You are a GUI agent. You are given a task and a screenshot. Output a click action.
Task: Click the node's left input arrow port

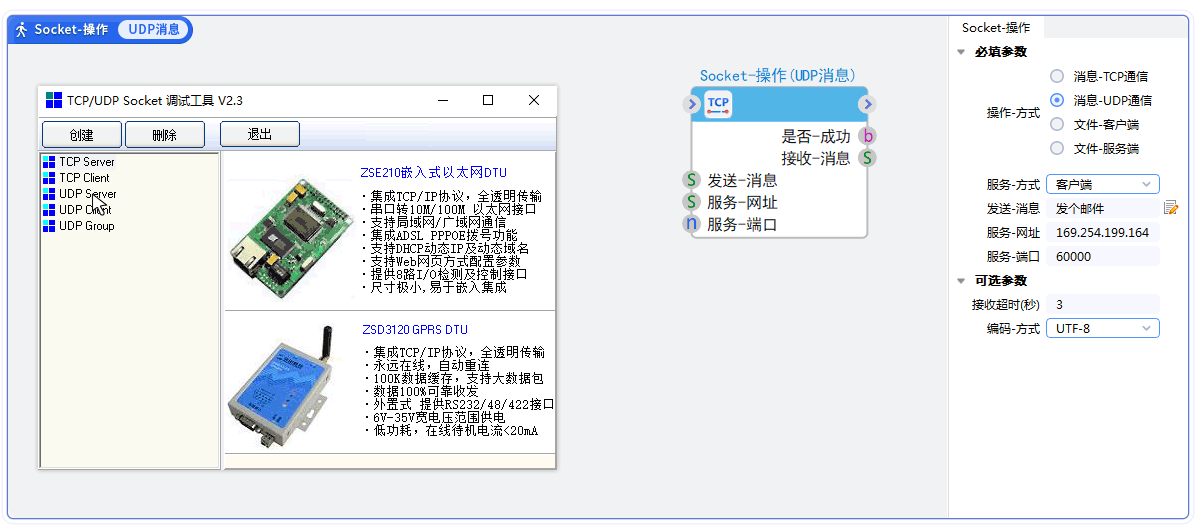[x=692, y=104]
